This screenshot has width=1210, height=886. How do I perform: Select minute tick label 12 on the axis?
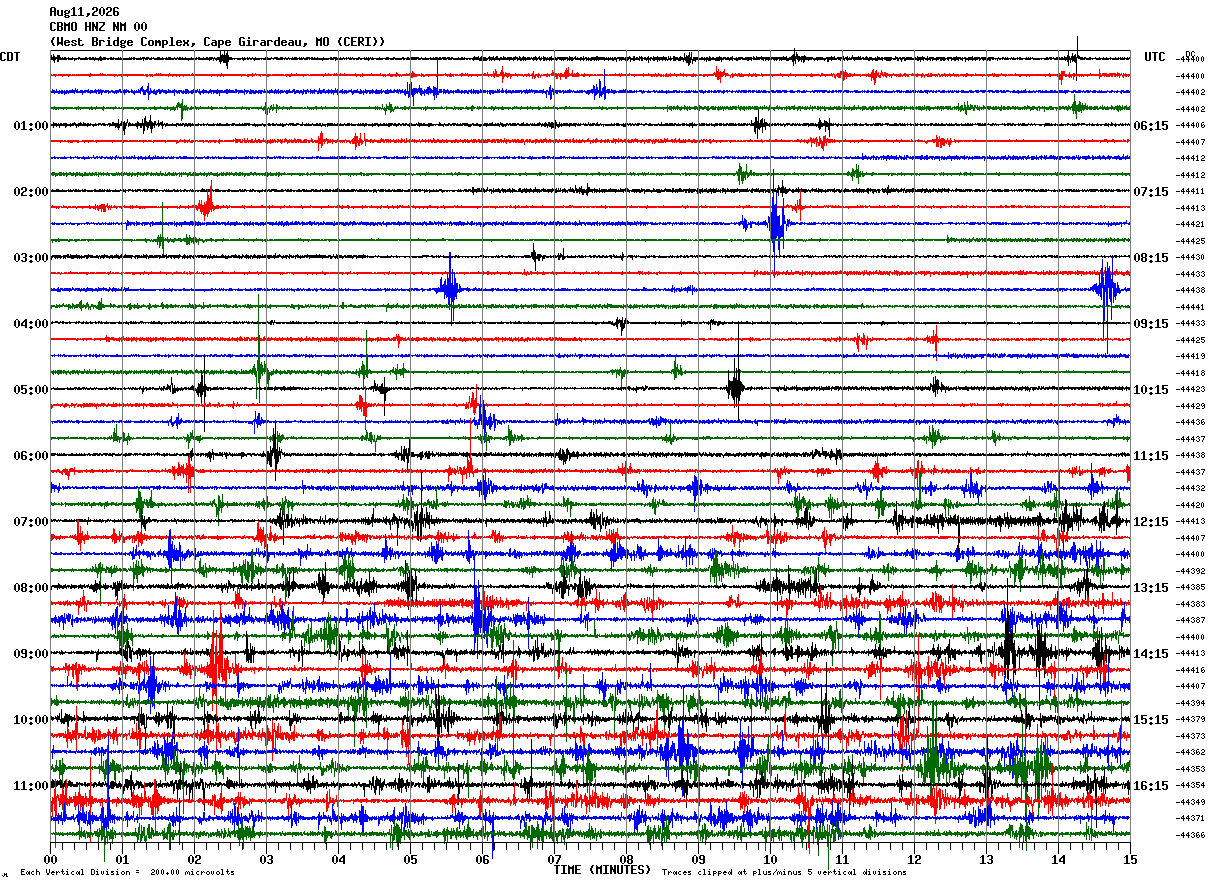tap(914, 860)
